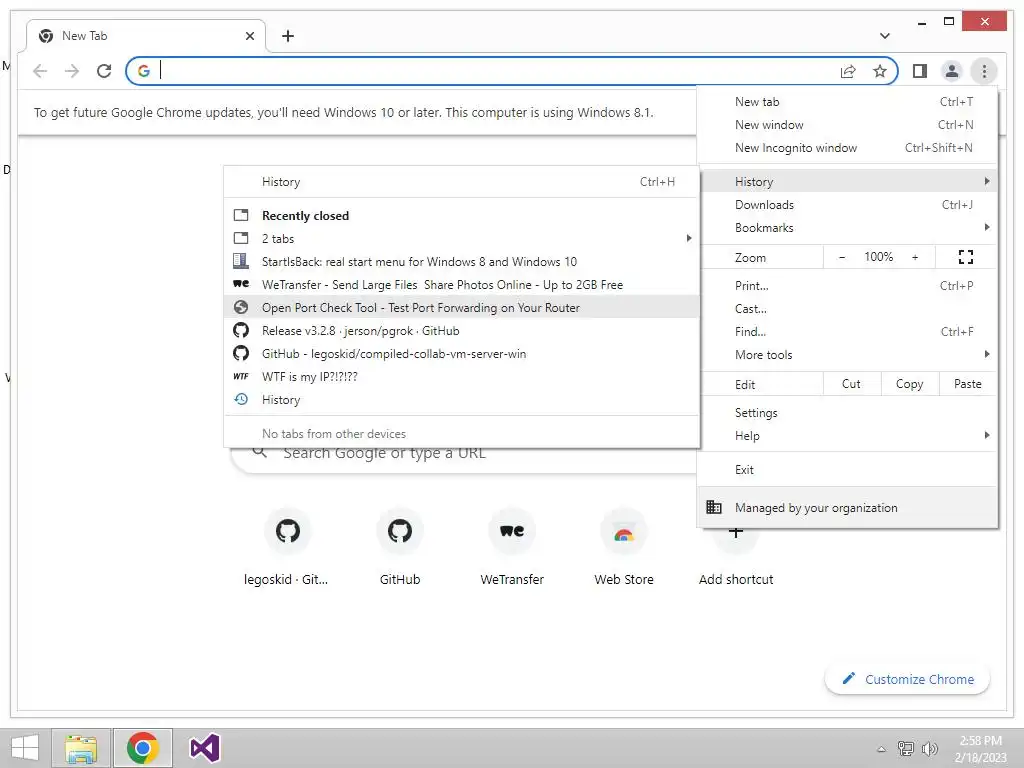Open the tab search chevron
Viewport: 1024px width, 768px height.
click(884, 36)
